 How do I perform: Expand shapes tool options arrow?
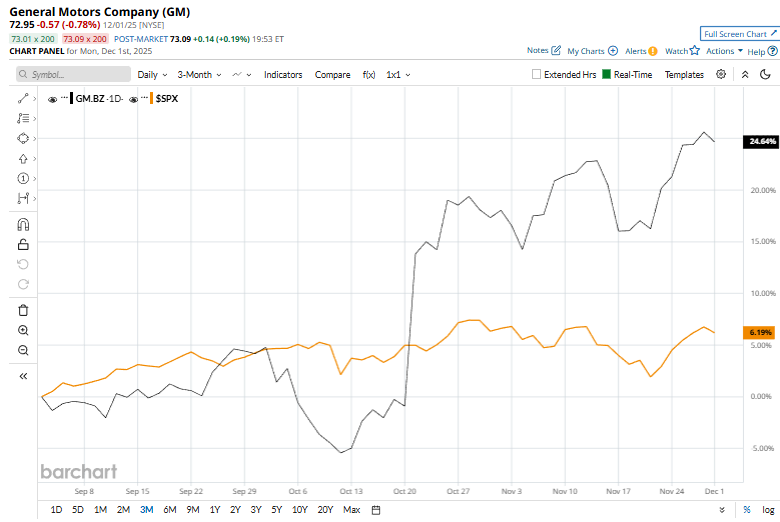34,138
